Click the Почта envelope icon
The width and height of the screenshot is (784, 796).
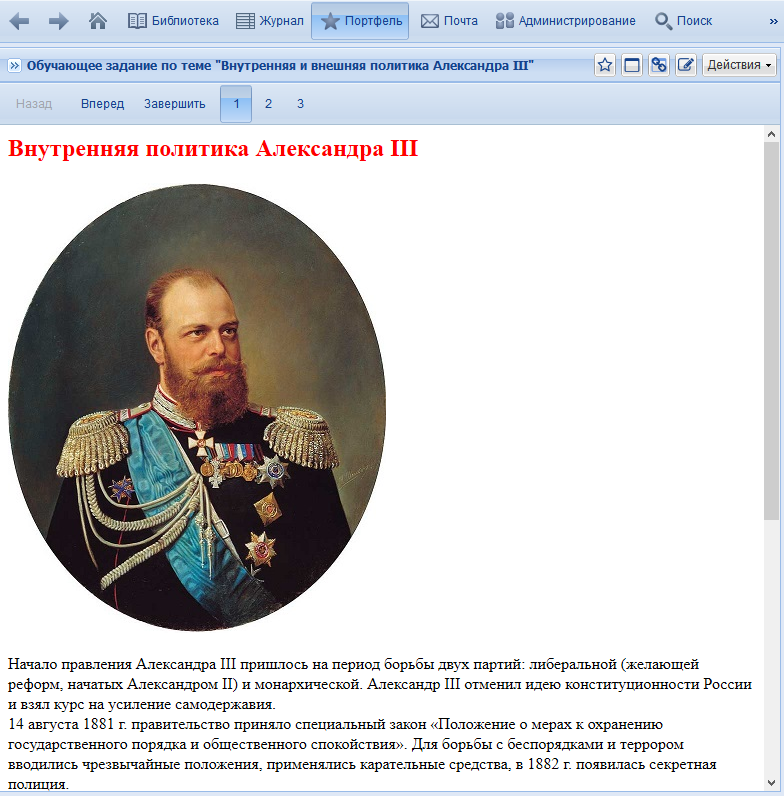click(430, 21)
